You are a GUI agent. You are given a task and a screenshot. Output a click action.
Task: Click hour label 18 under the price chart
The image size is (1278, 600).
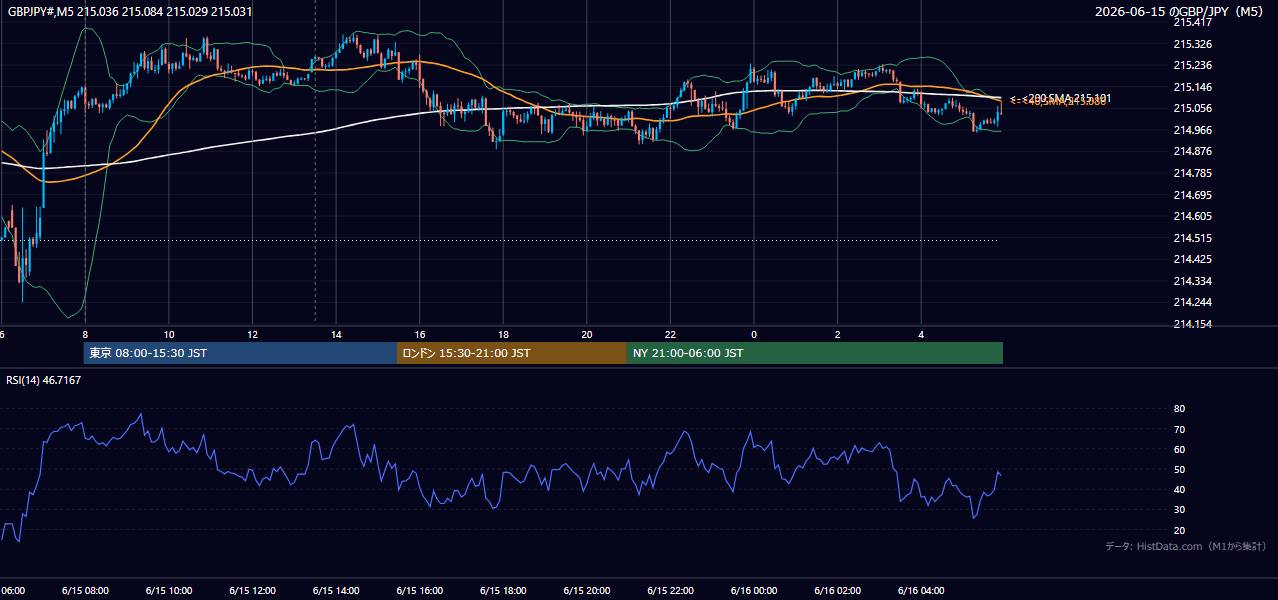(503, 335)
